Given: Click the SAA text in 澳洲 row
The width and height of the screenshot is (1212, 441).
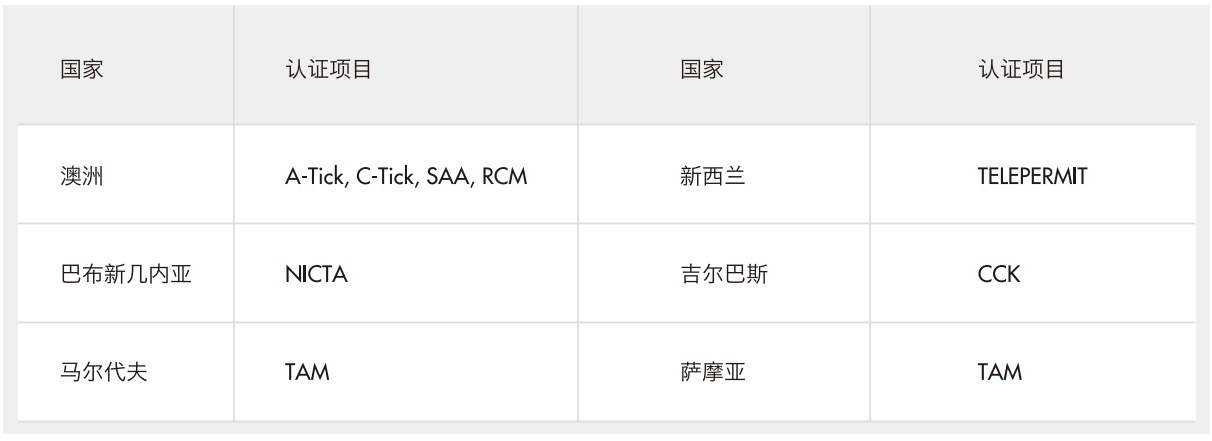Looking at the screenshot, I should point(447,176).
